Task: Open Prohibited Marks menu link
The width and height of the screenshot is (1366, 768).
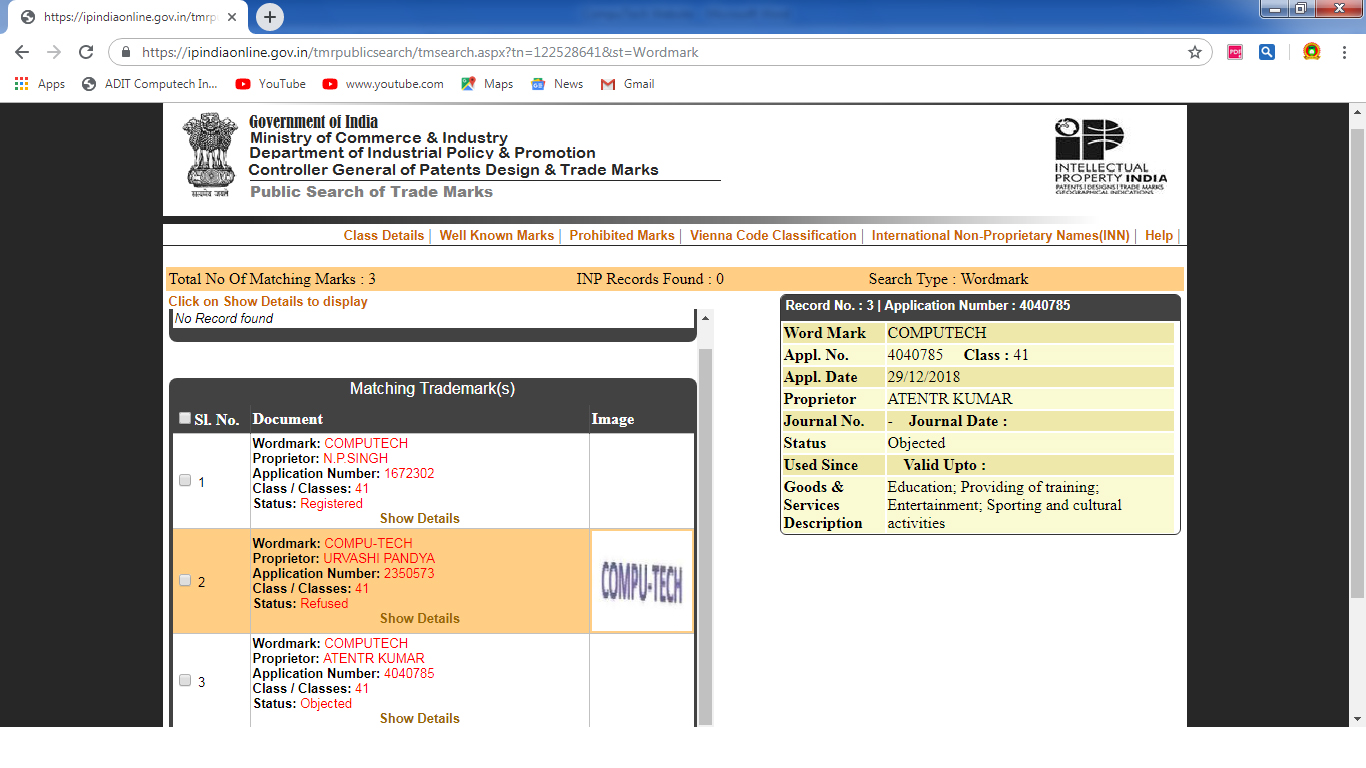Action: tap(622, 235)
